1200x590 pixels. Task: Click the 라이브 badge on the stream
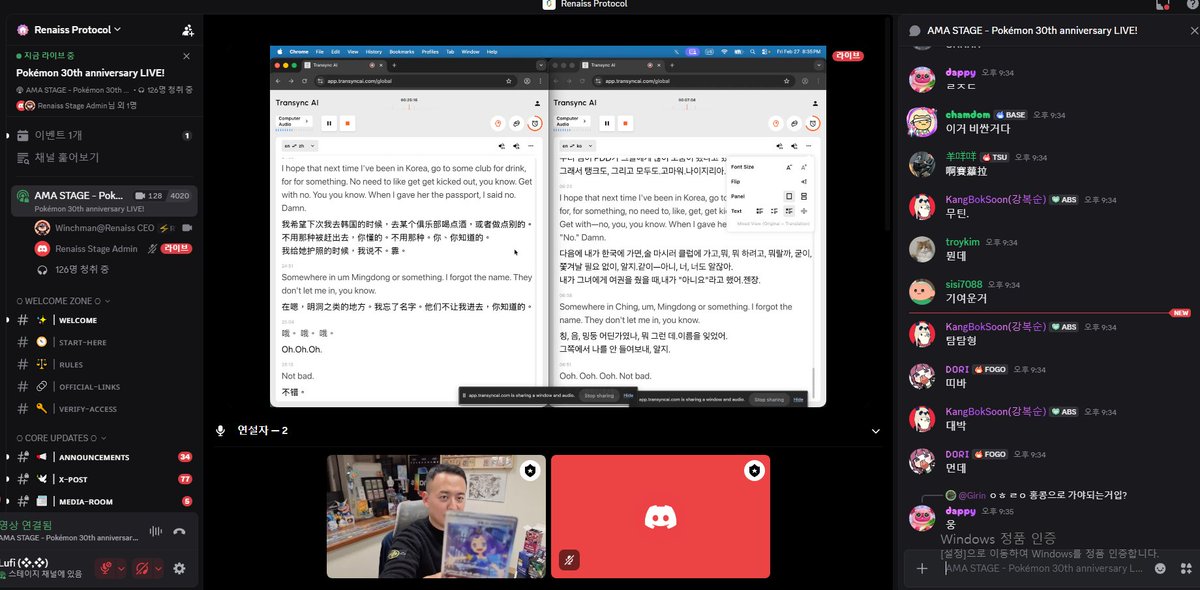(x=847, y=56)
